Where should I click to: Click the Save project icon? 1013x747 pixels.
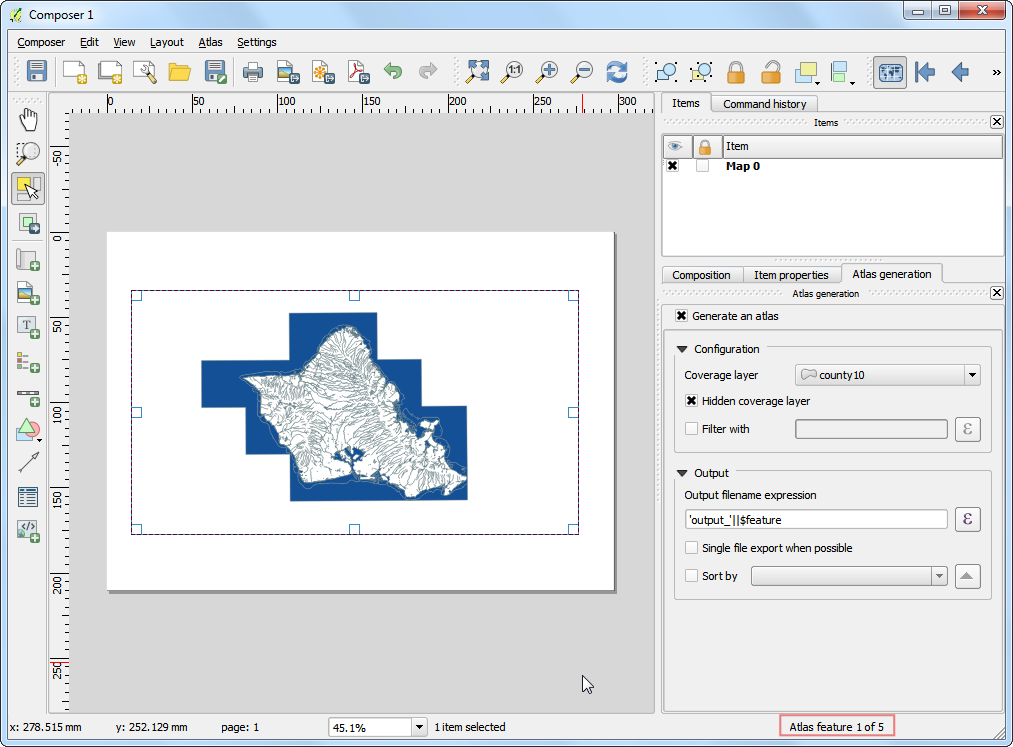37,72
